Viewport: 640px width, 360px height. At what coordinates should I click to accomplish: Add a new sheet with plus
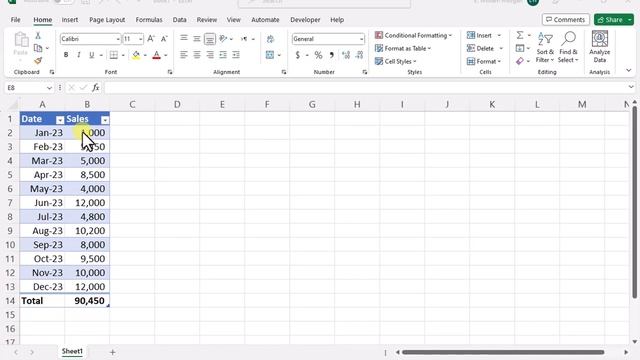click(x=112, y=352)
